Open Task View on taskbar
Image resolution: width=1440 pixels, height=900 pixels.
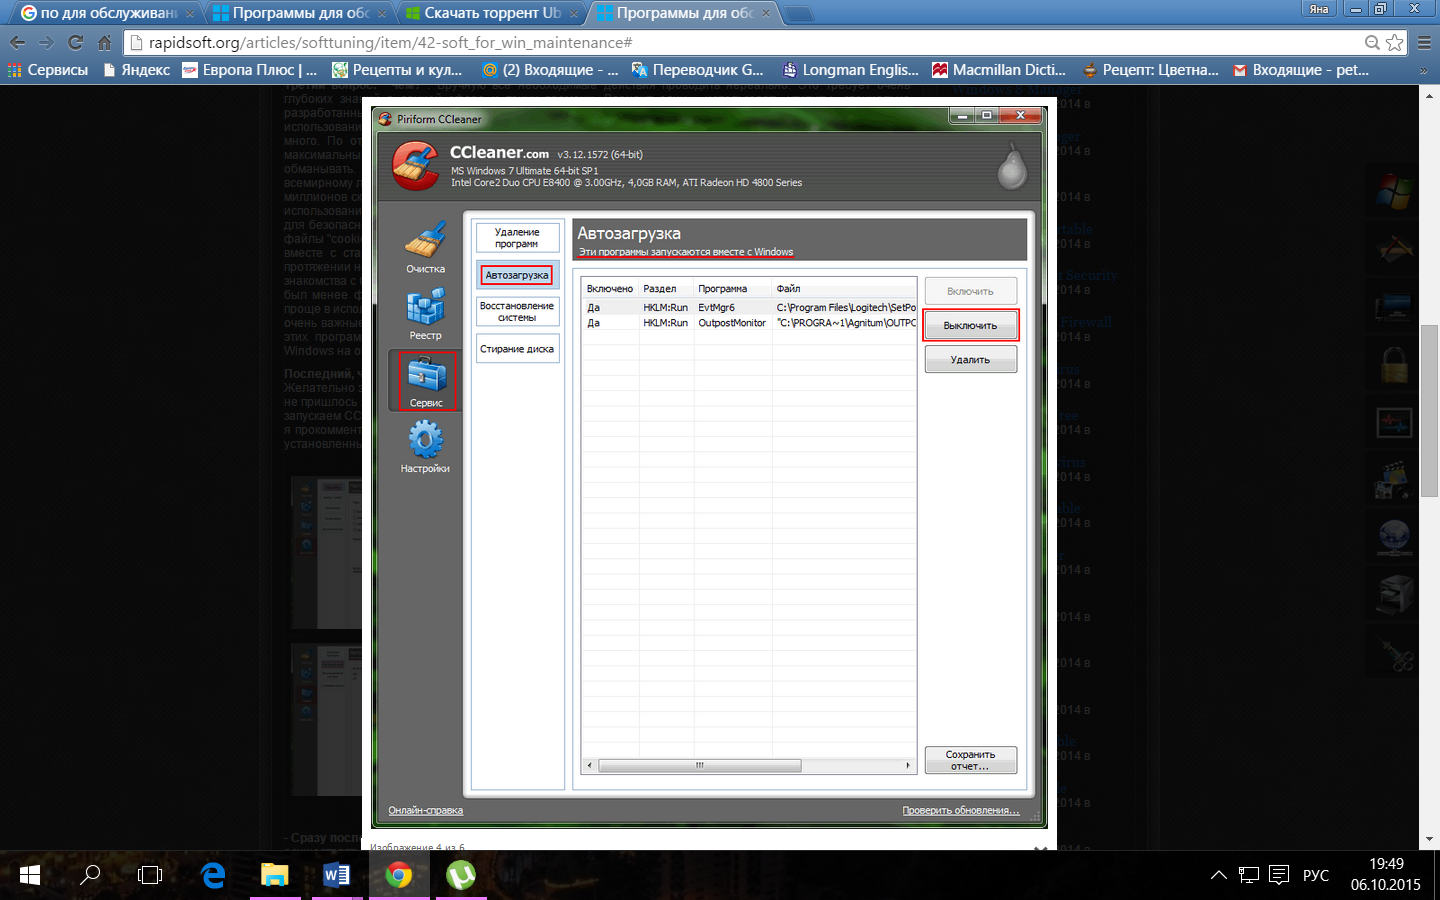pyautogui.click(x=150, y=875)
